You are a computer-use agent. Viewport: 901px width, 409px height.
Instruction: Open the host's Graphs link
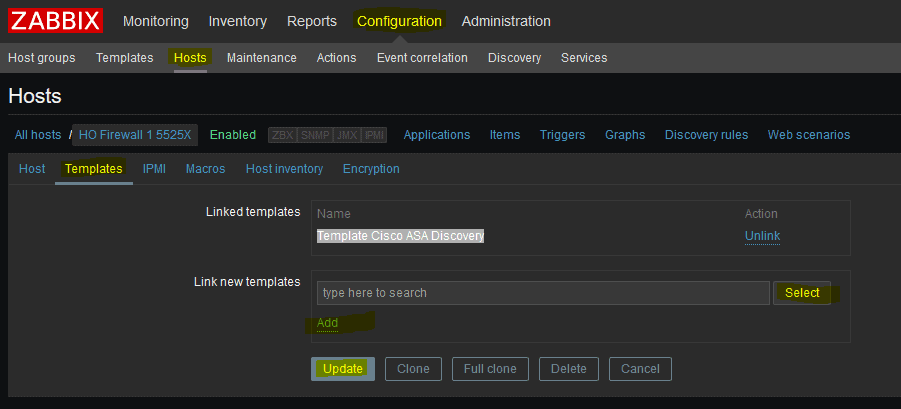(x=625, y=135)
